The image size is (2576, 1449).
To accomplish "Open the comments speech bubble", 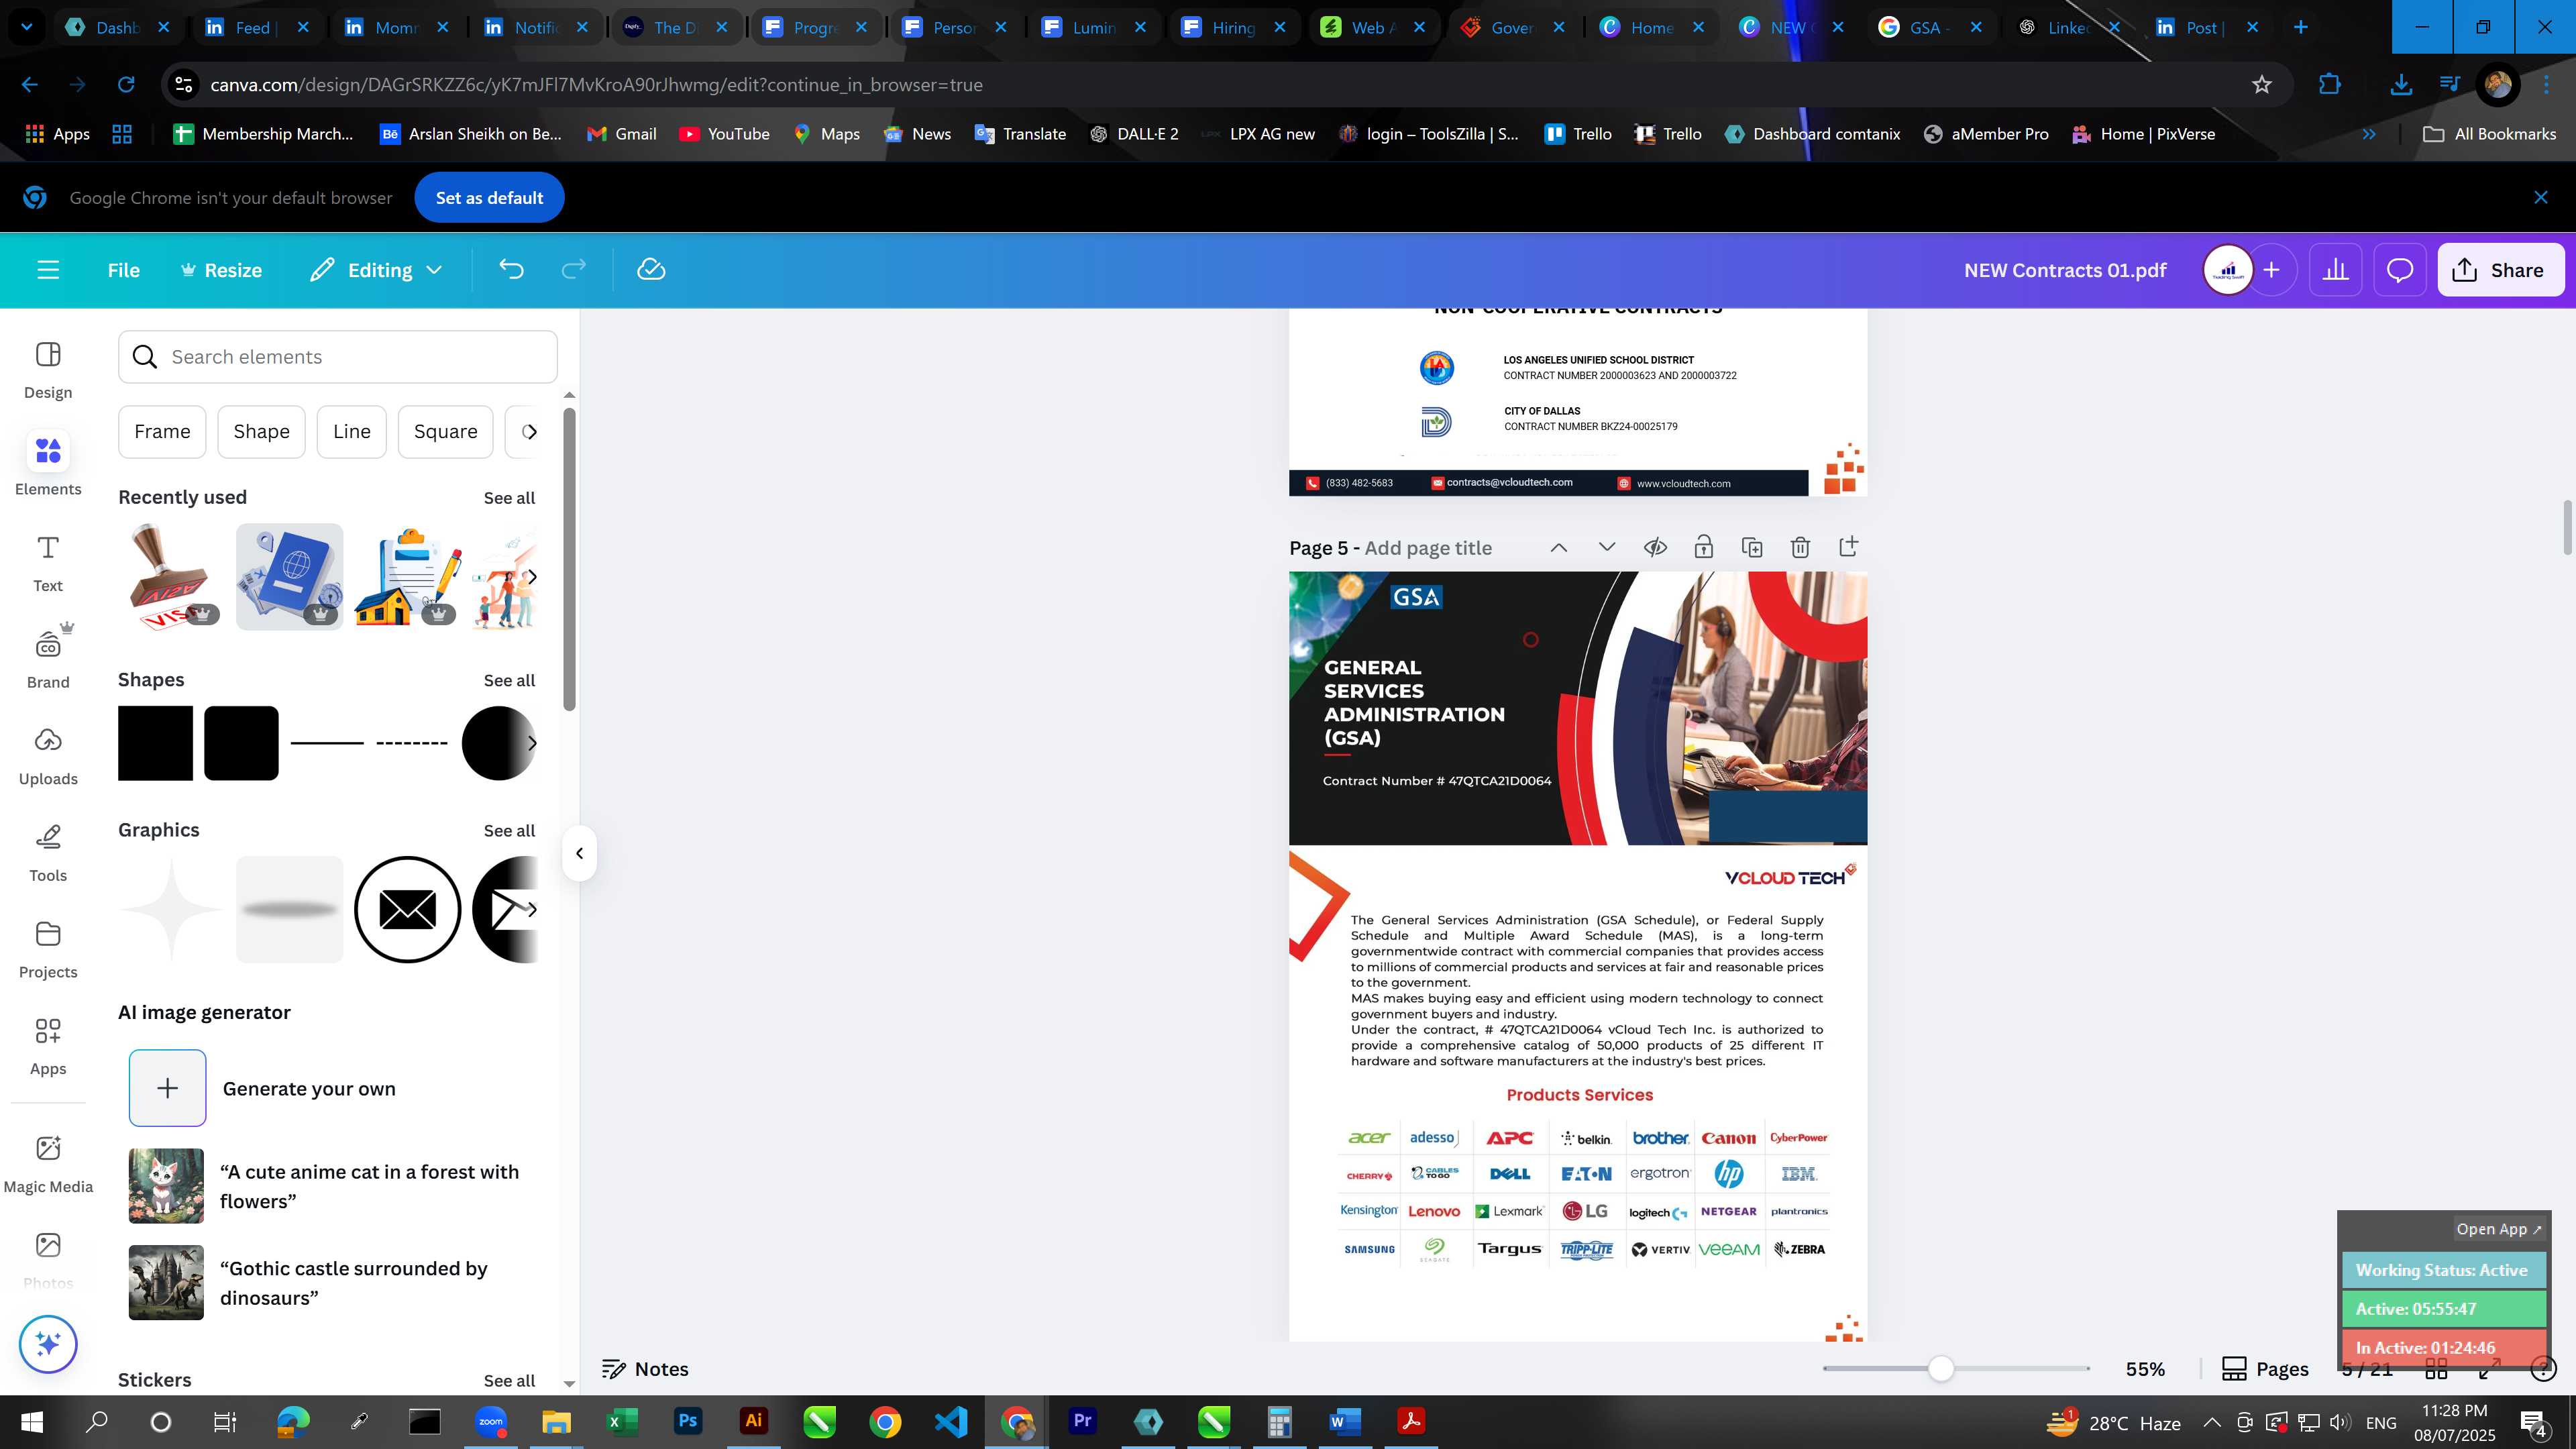I will point(2400,270).
